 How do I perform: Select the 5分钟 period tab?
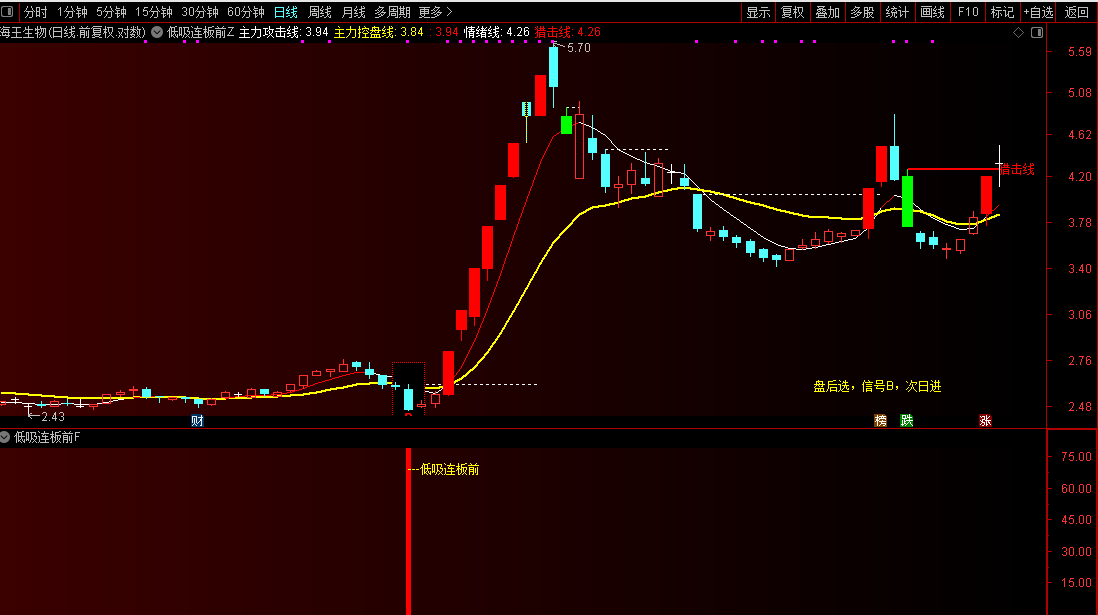coord(111,12)
